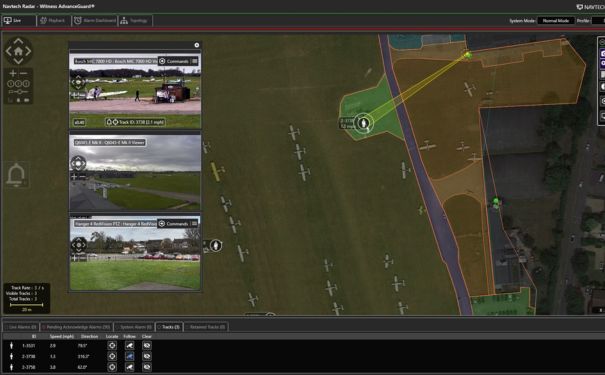This screenshot has height=375, width=605.
Task: Clear track 1-3531 with eye icon
Action: tap(147, 346)
